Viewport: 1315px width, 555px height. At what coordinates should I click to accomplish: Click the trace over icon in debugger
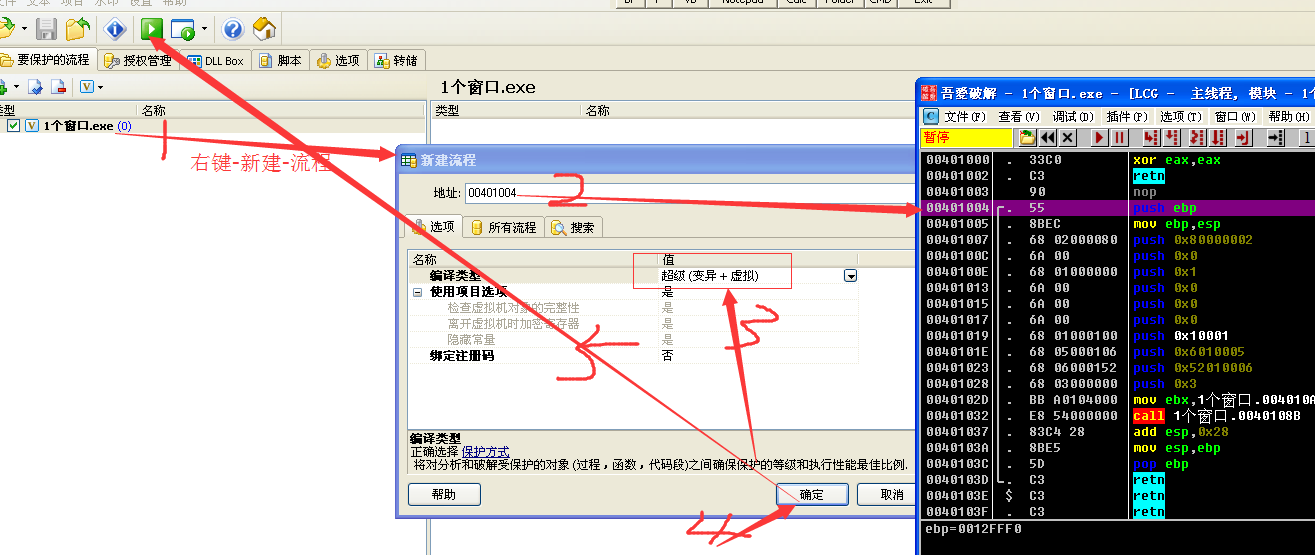point(1217,137)
